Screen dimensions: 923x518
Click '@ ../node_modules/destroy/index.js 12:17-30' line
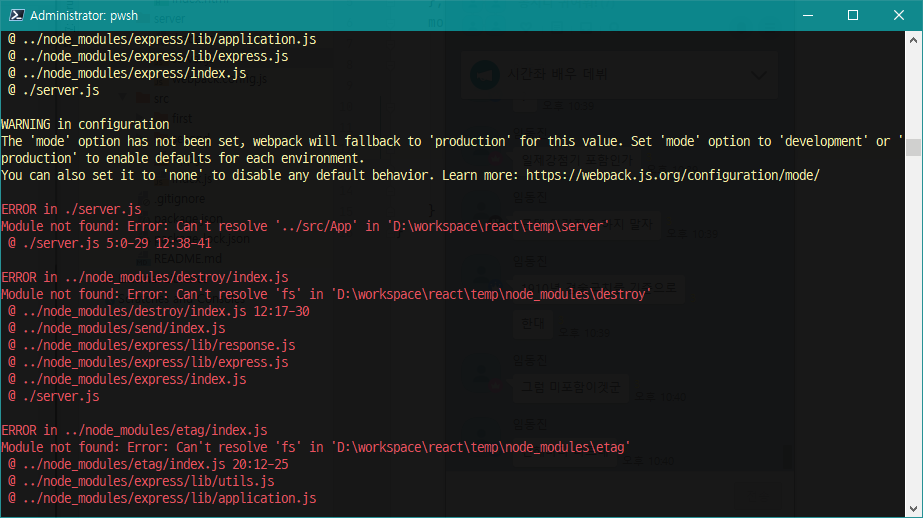[159, 311]
